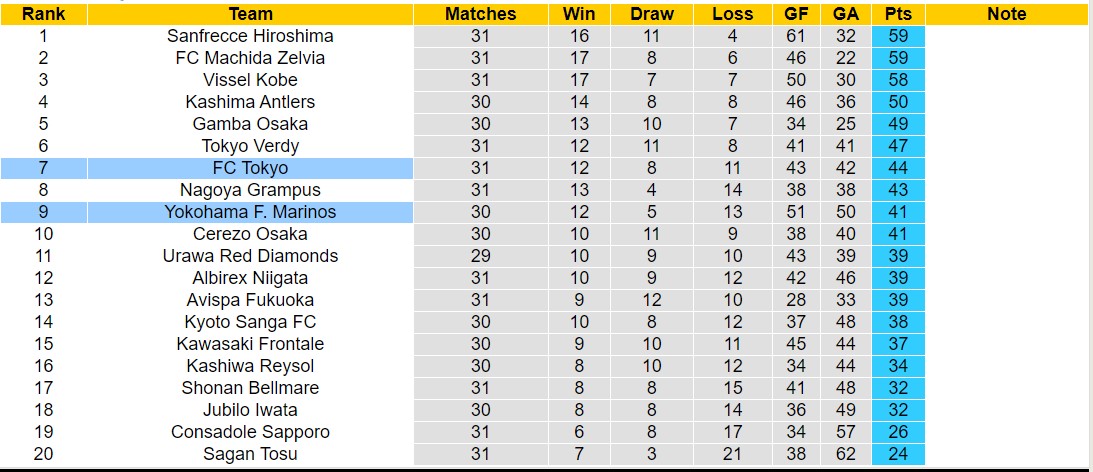This screenshot has height=472, width=1093.
Task: Click Kawasaki Frontale in the standings
Action: (x=250, y=344)
